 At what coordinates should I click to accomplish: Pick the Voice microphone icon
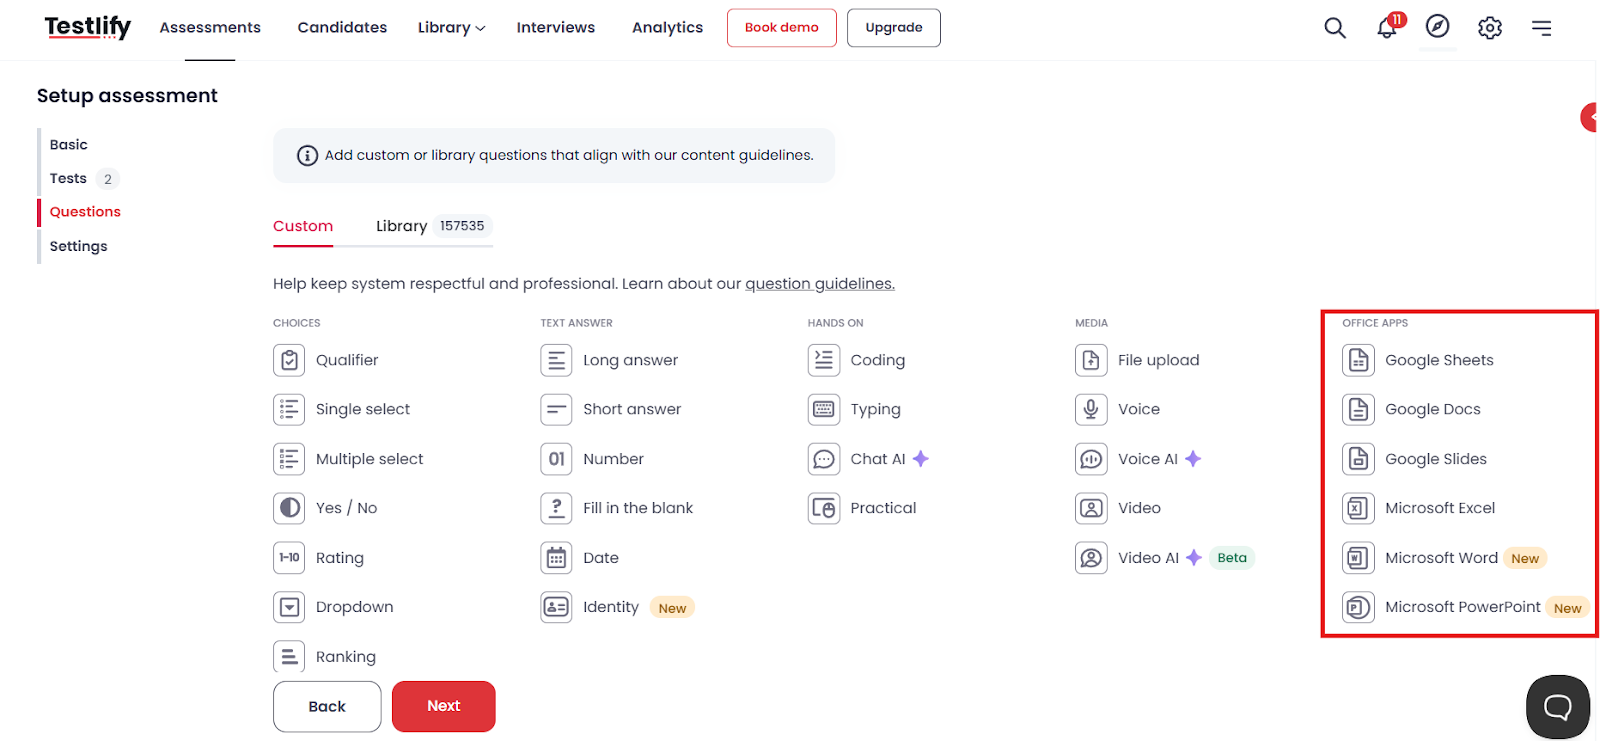click(x=1091, y=409)
